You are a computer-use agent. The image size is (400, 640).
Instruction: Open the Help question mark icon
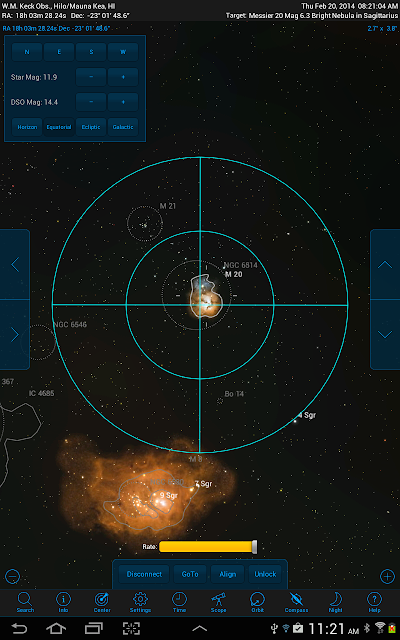pos(374,602)
